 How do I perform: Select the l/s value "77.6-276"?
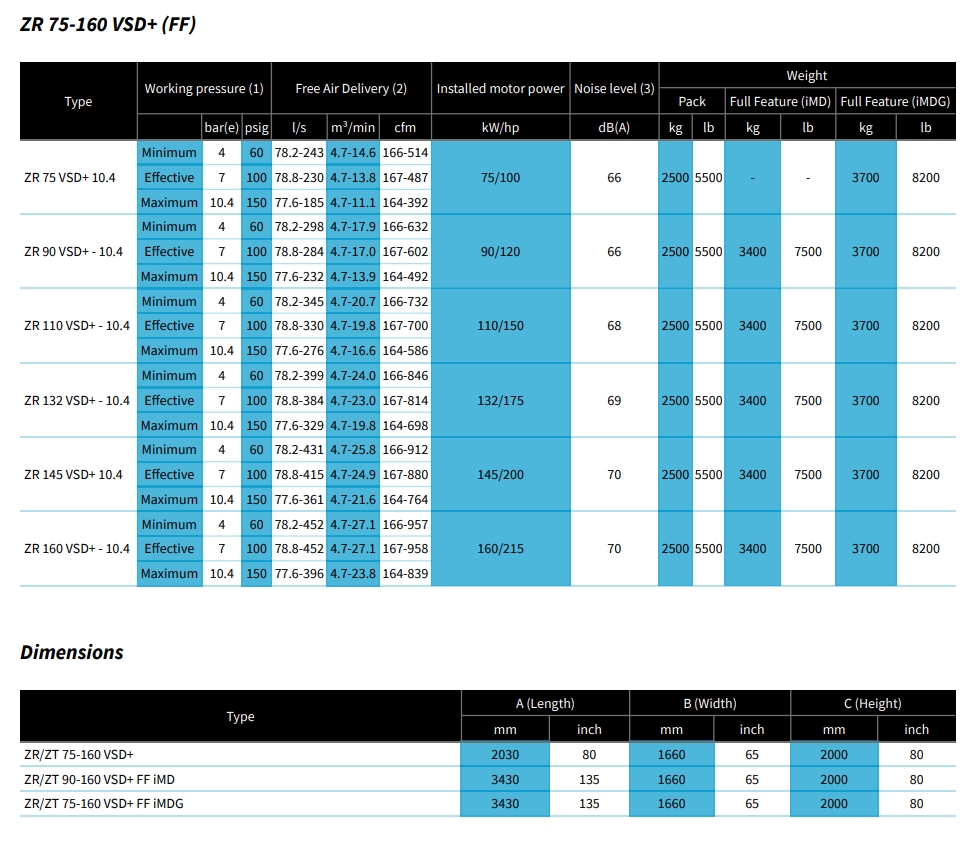(299, 350)
